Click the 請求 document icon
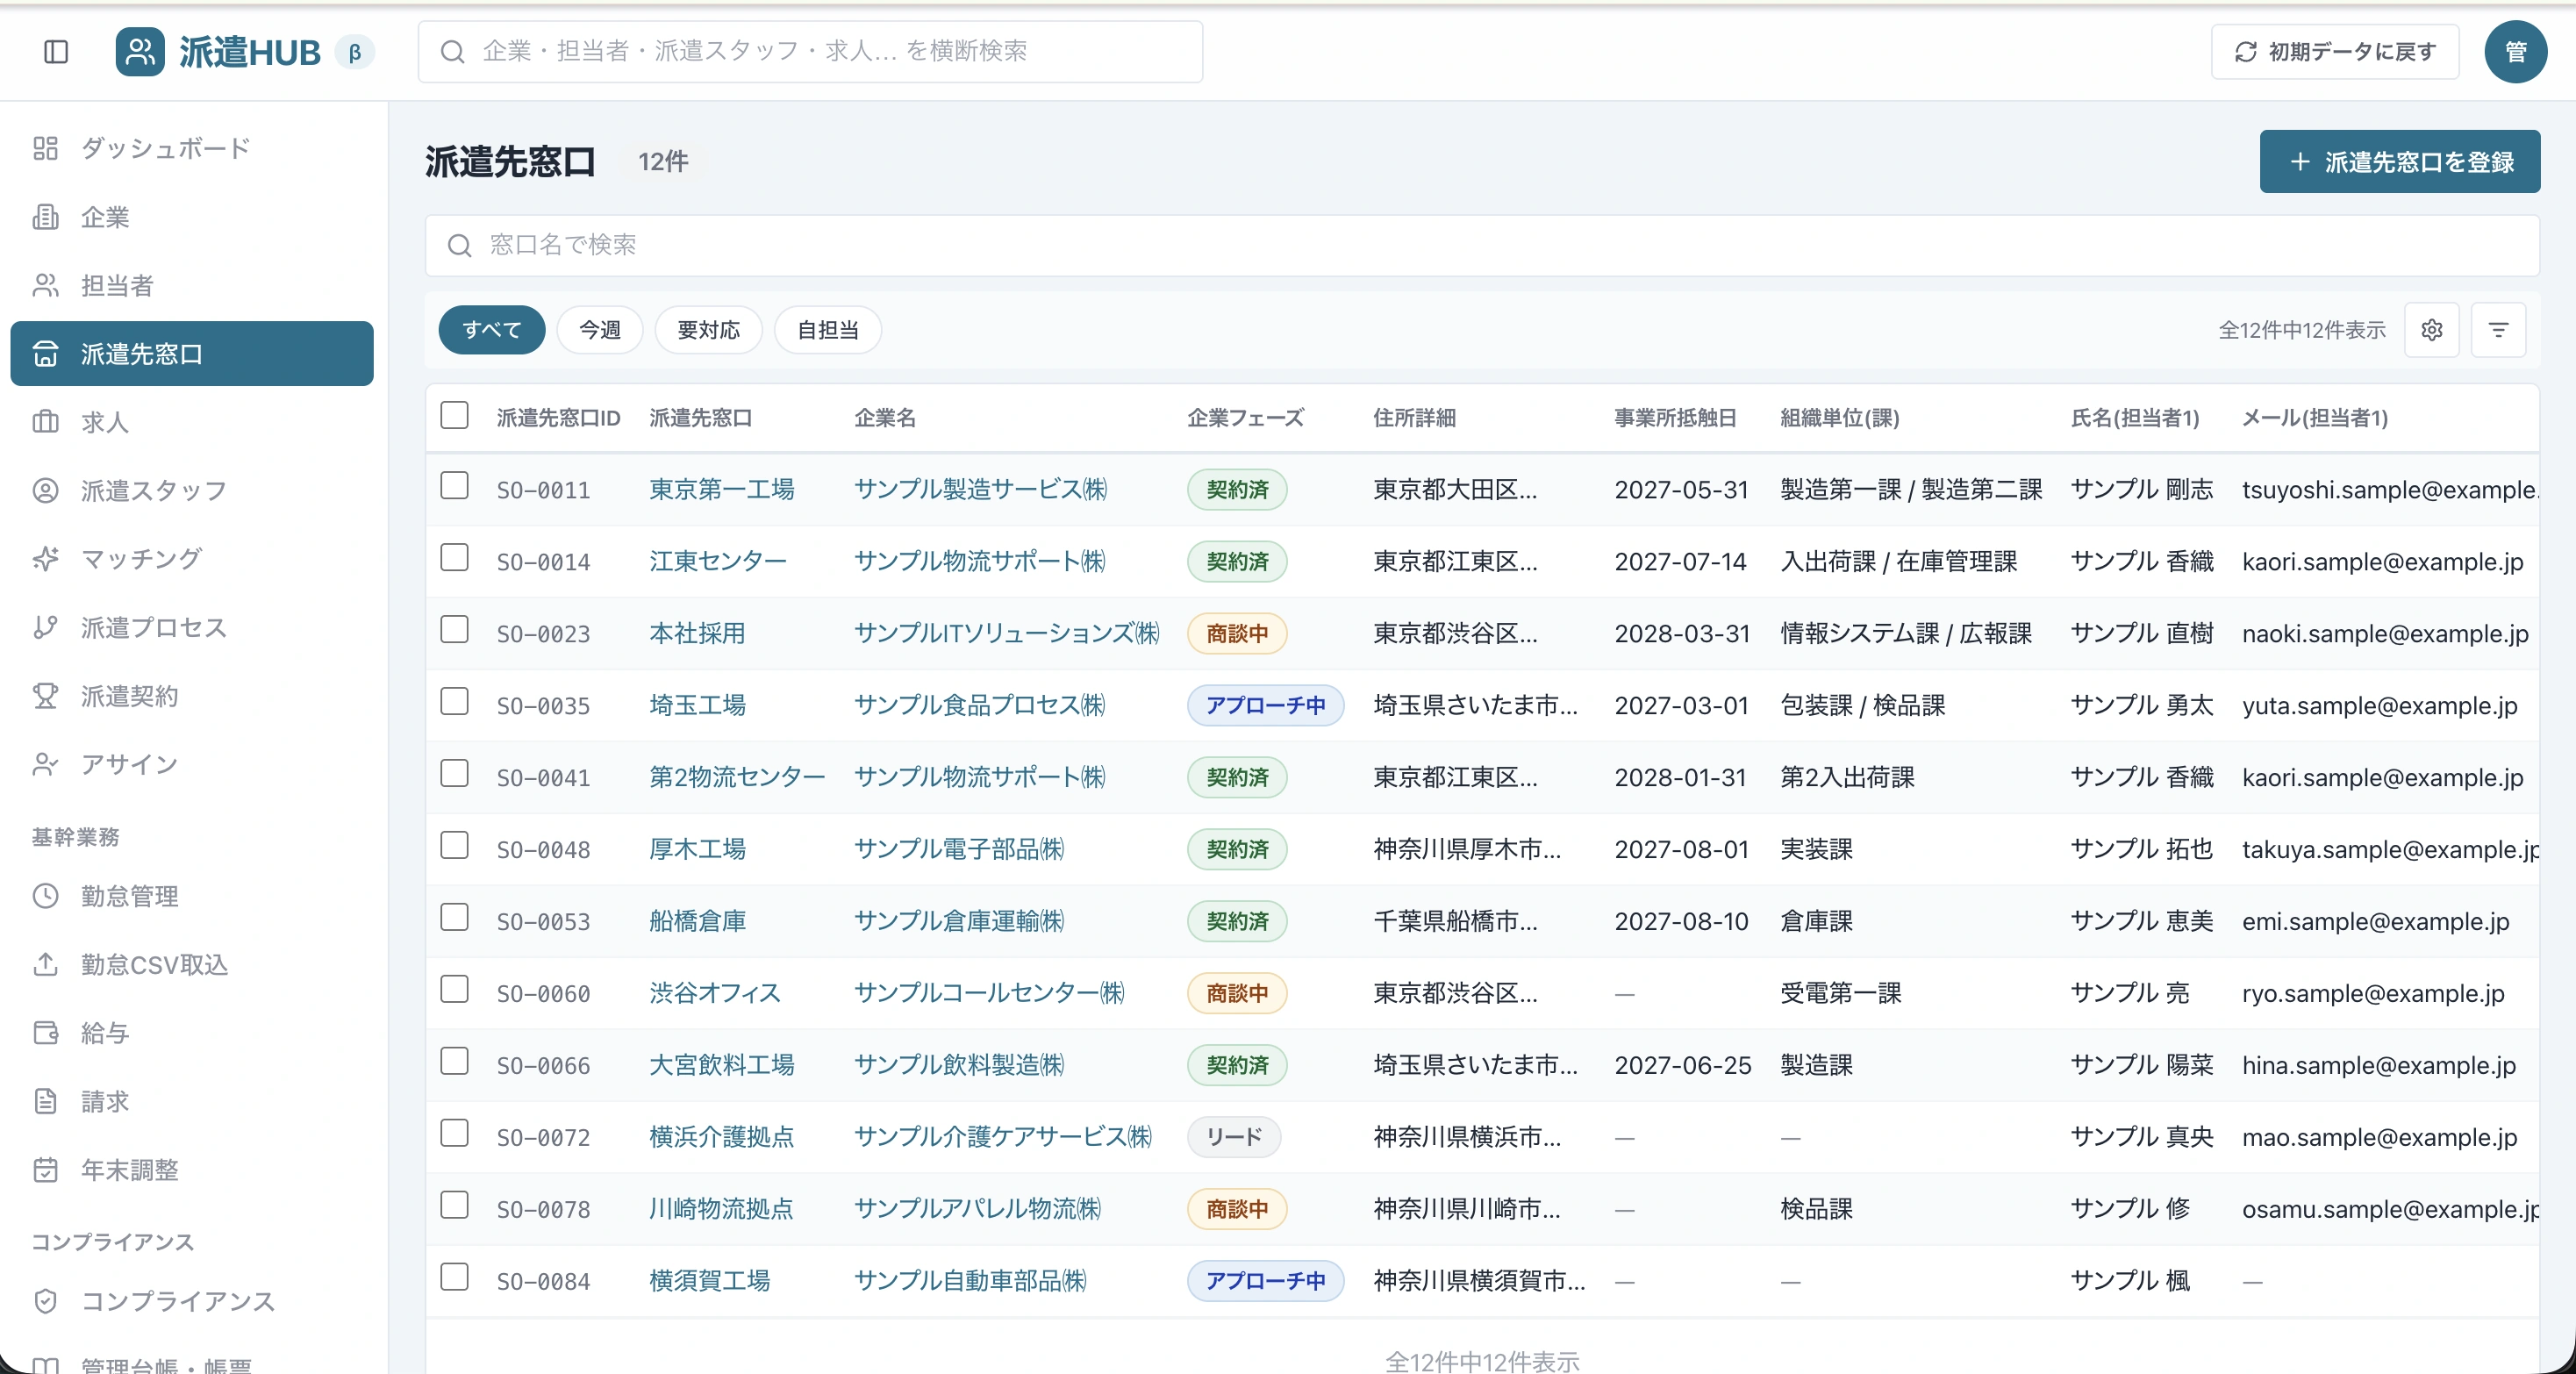2576x1374 pixels. coord(45,1101)
